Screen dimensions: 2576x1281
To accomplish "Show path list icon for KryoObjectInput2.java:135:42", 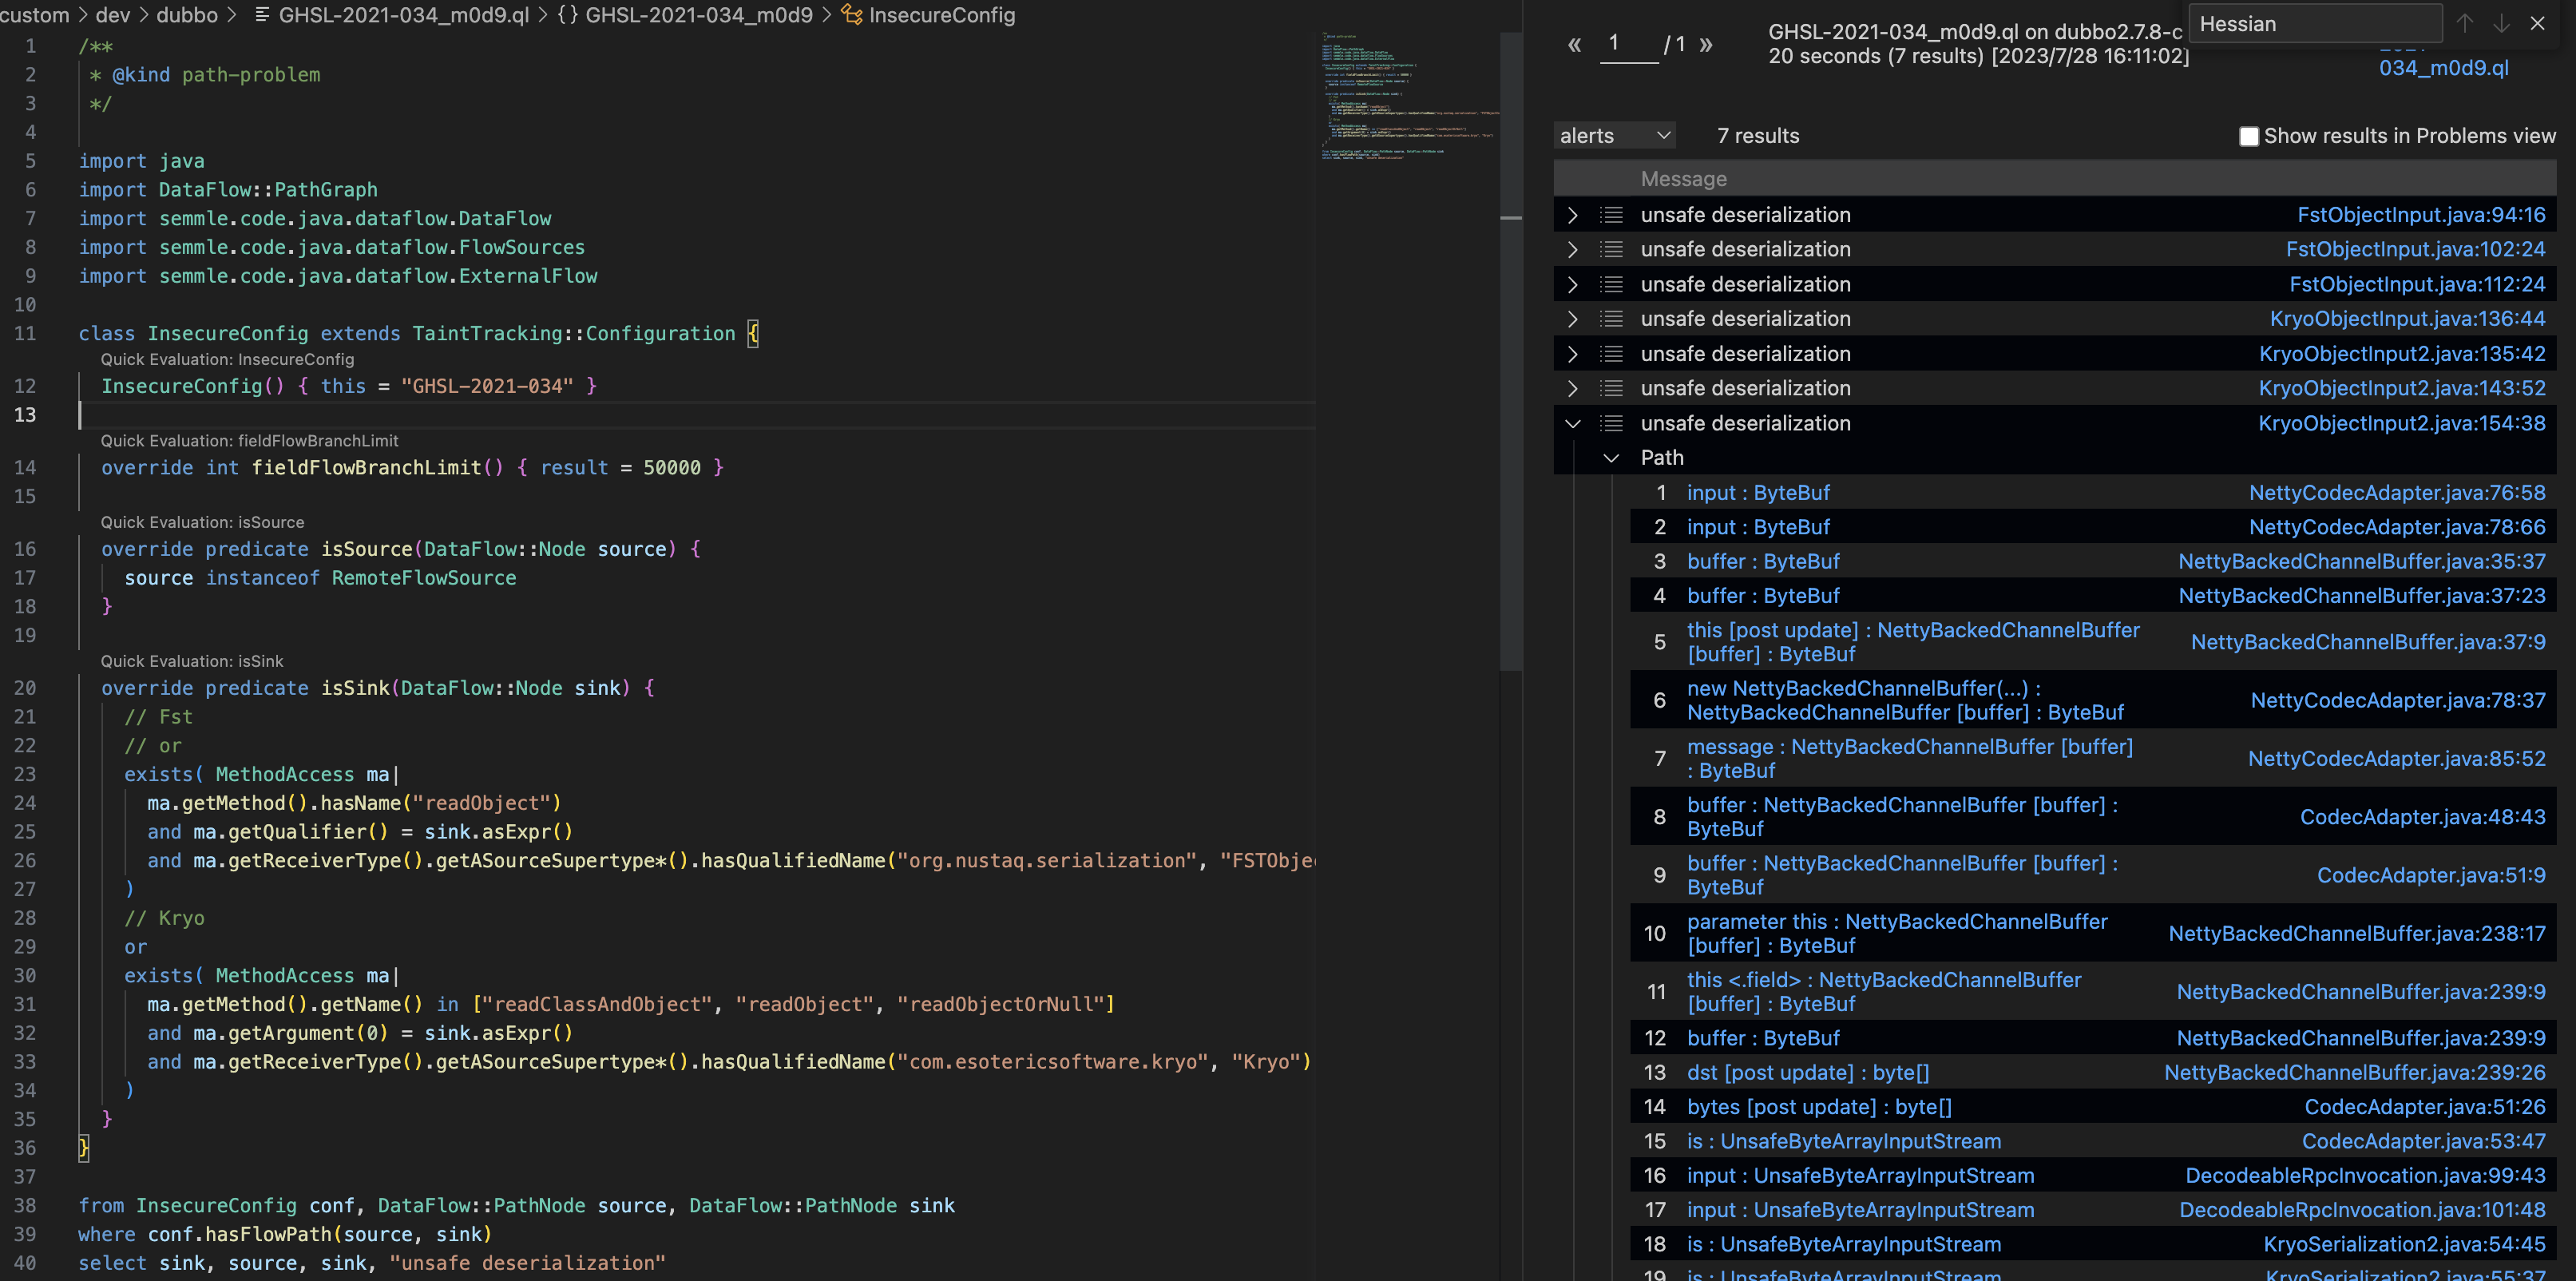I will (1611, 354).
